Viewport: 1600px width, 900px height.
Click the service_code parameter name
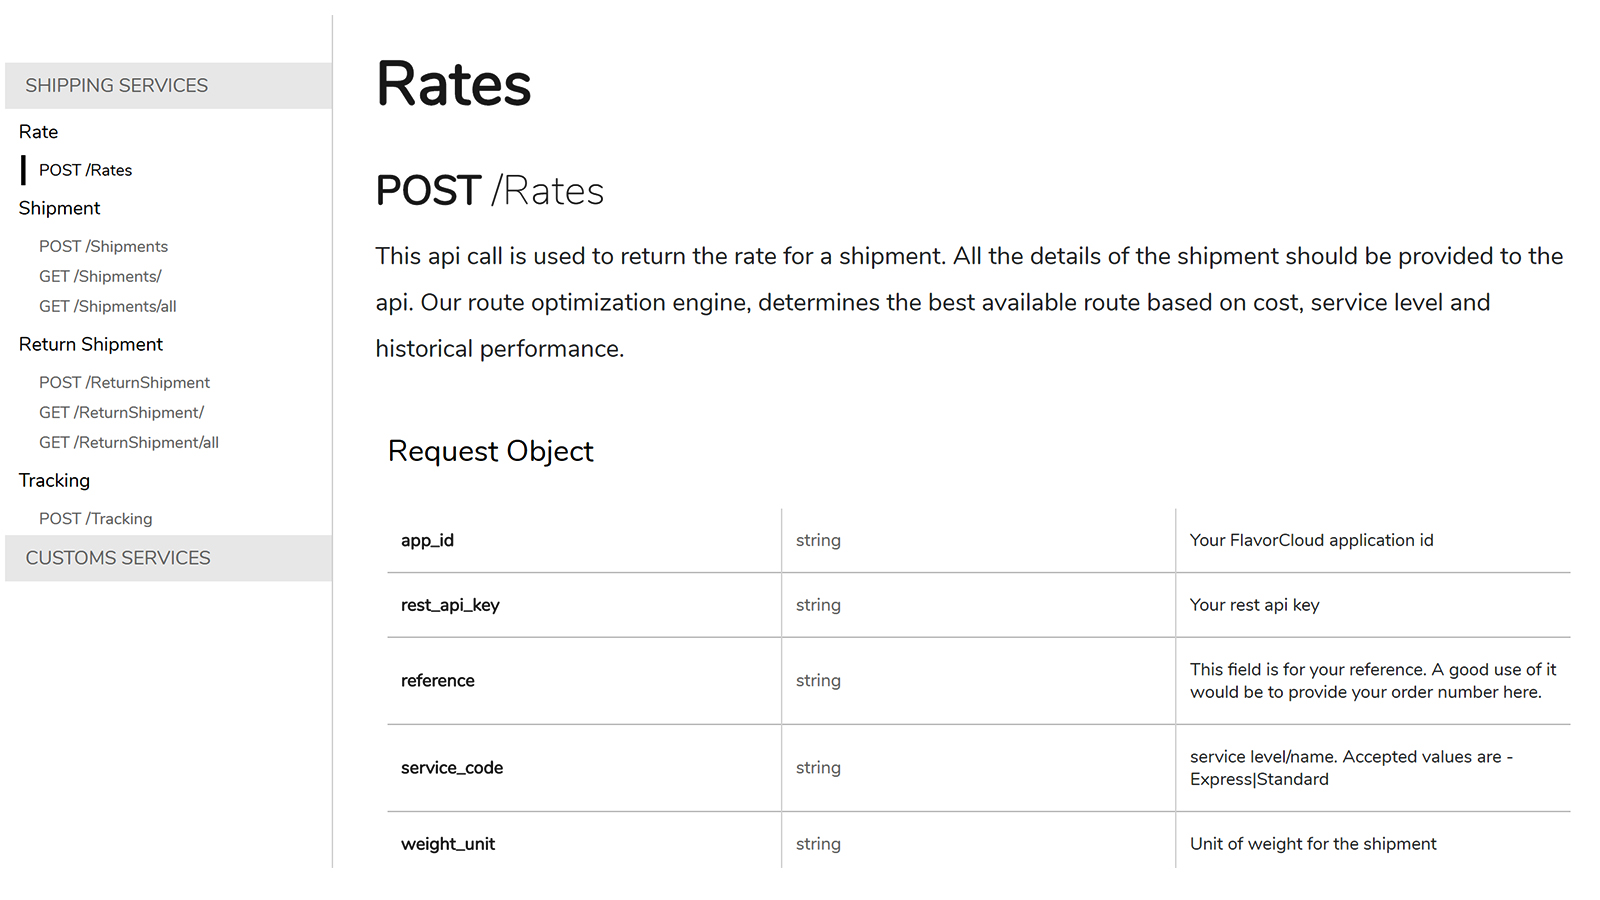[x=452, y=768]
